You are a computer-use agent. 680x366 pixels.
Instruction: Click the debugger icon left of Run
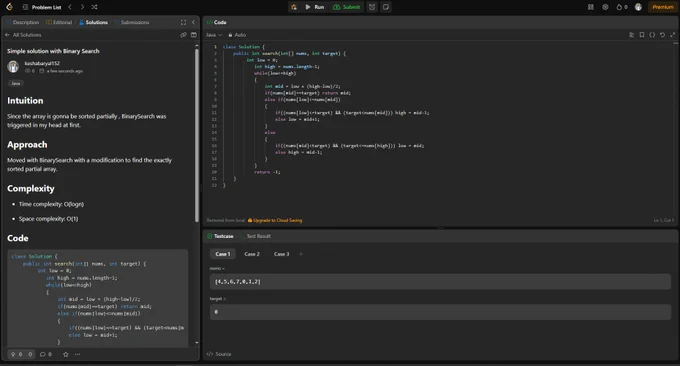(x=294, y=7)
